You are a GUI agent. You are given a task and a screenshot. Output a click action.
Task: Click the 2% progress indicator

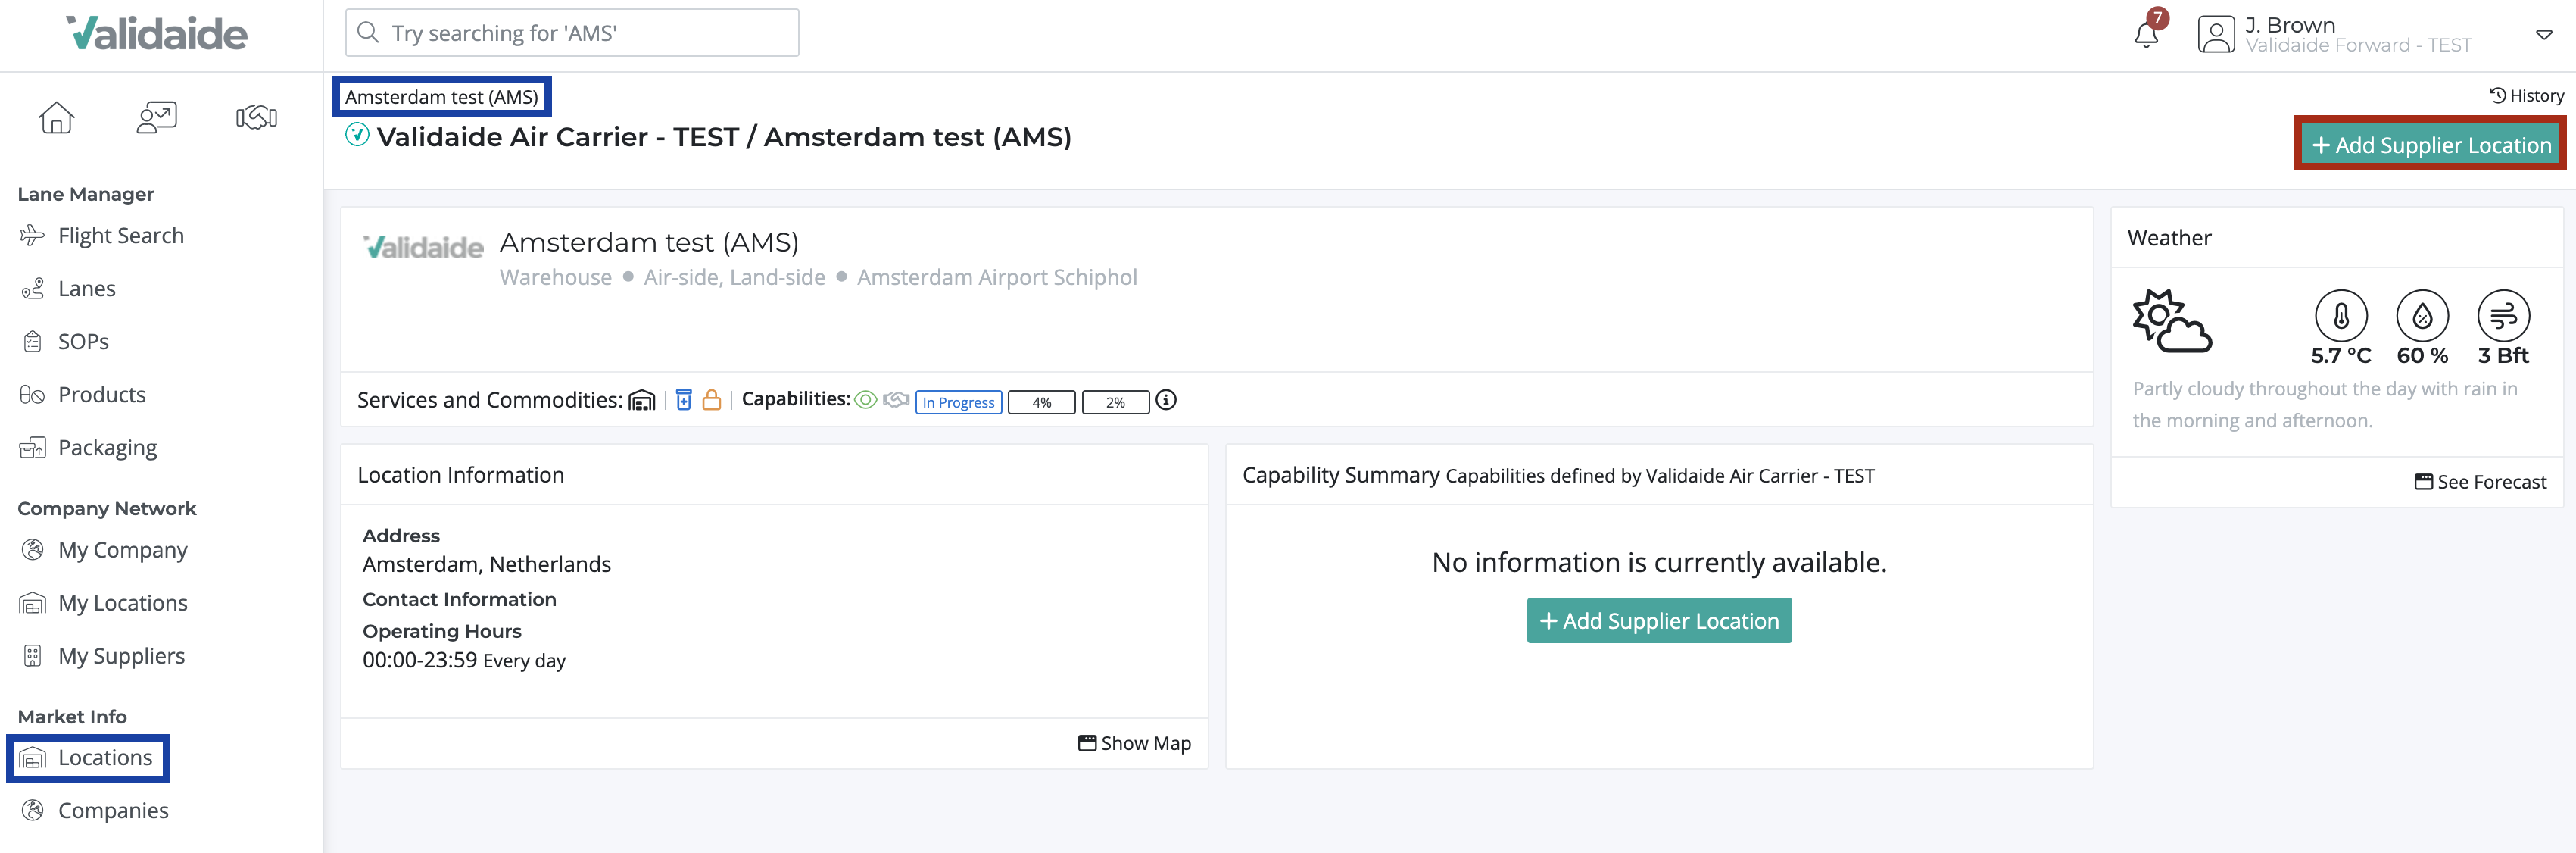pyautogui.click(x=1115, y=402)
